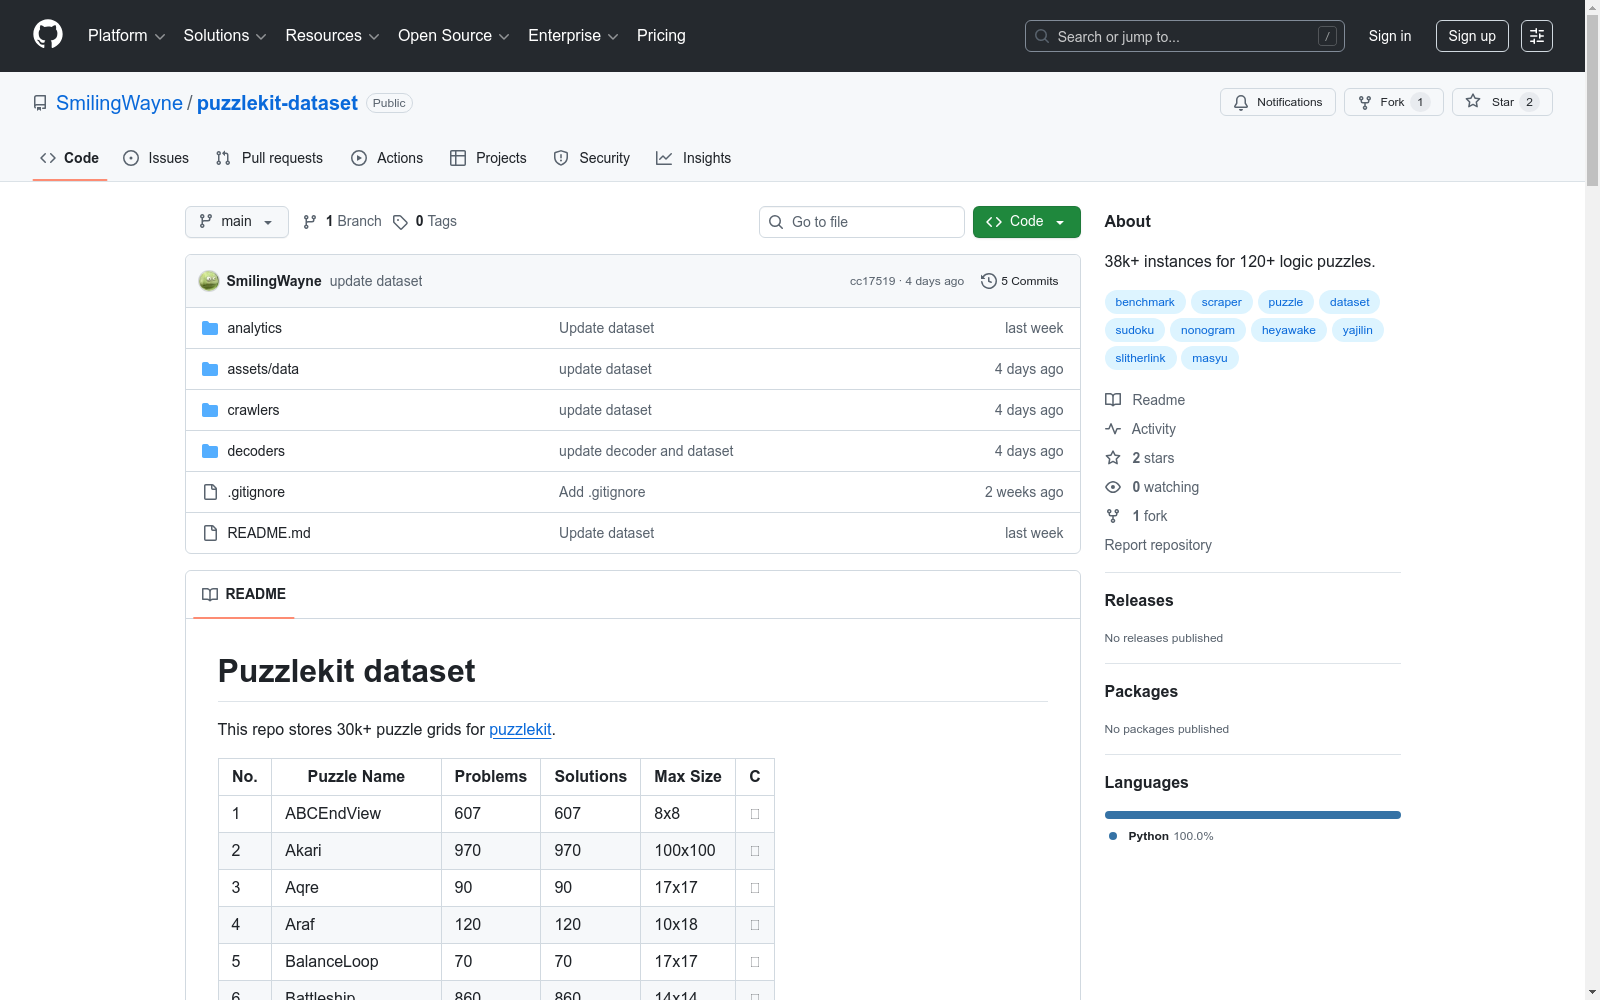Click the Sign in link
The image size is (1600, 1000).
[1390, 36]
